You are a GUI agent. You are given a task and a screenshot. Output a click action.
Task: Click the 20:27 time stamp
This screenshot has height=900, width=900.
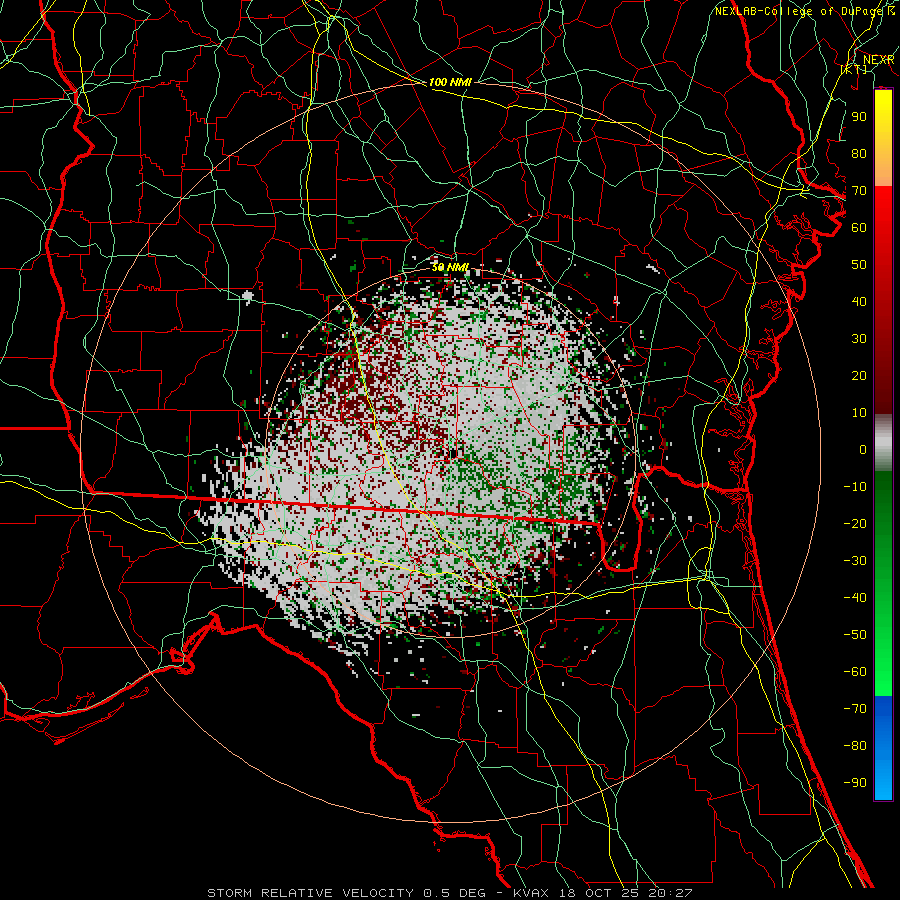tap(670, 893)
